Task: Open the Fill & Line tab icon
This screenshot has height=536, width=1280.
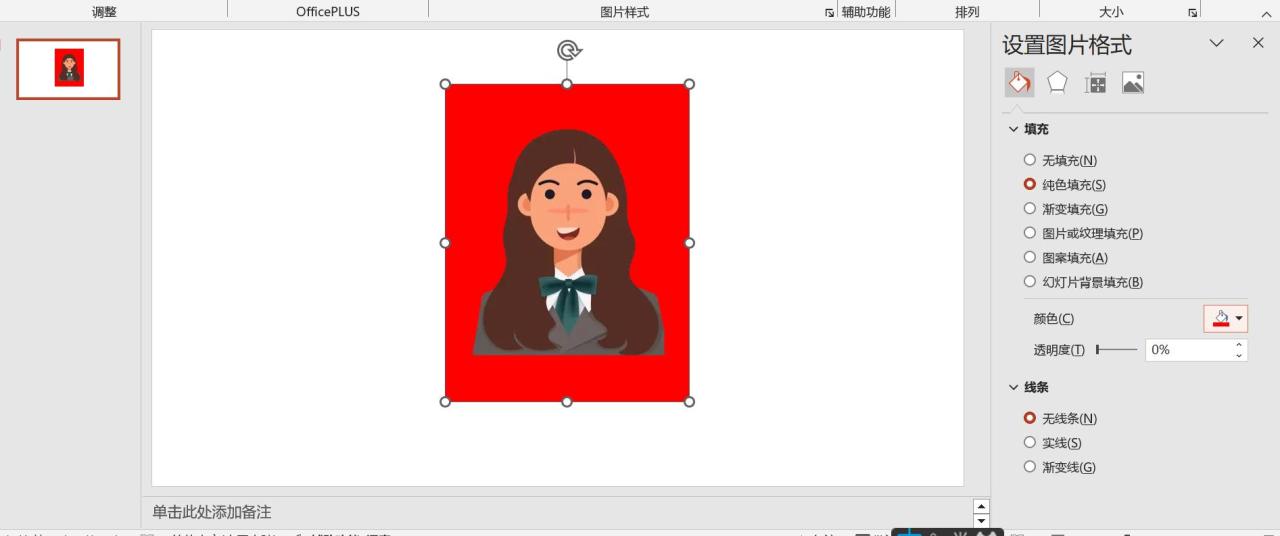Action: pyautogui.click(x=1019, y=82)
